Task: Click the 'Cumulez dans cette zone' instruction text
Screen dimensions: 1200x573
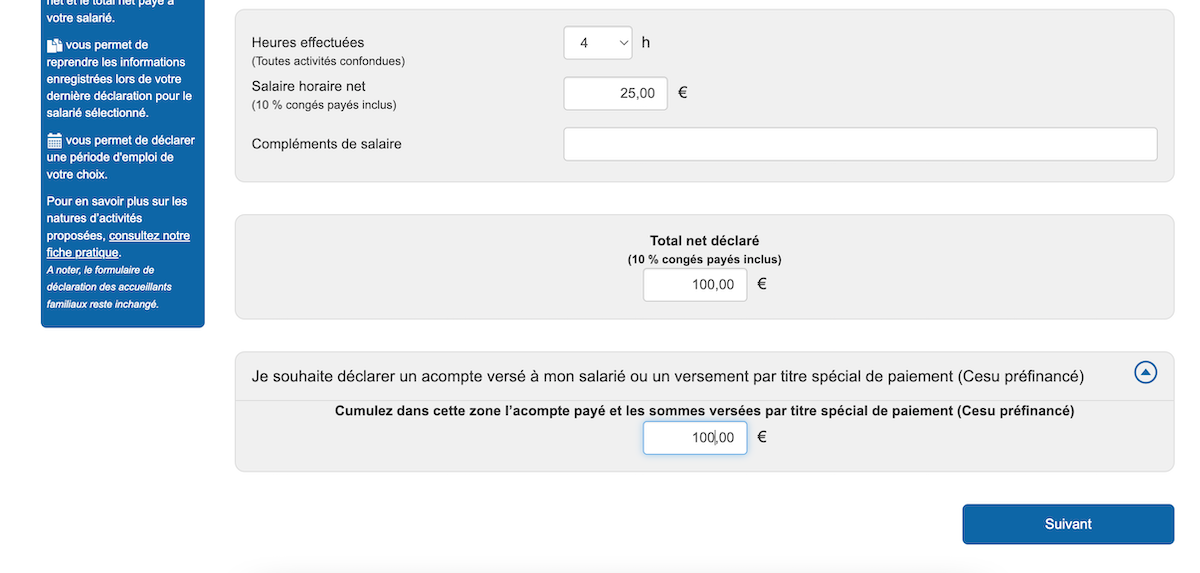Action: click(x=704, y=411)
